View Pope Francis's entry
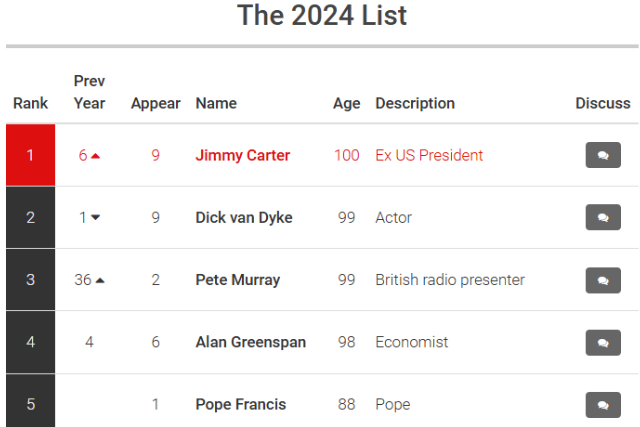640x427 pixels. [x=241, y=405]
